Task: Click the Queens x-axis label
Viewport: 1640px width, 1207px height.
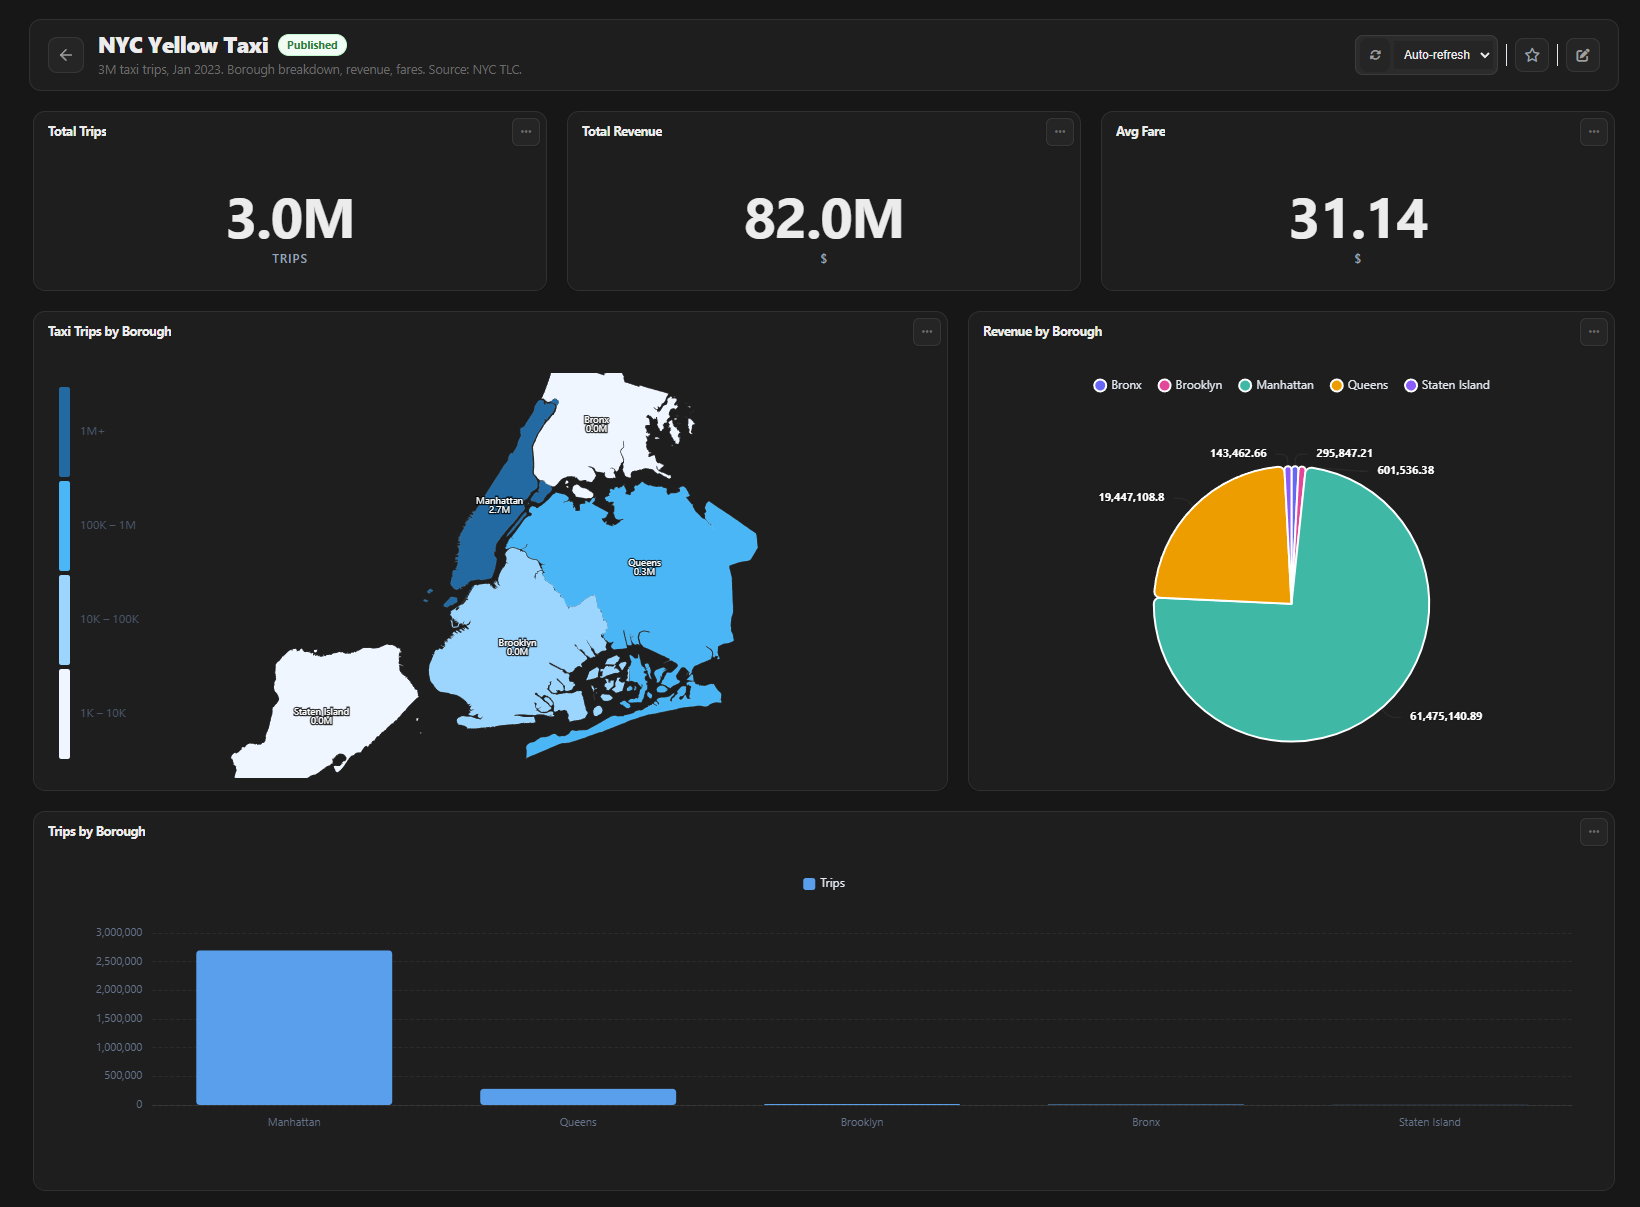Action: tap(578, 1122)
